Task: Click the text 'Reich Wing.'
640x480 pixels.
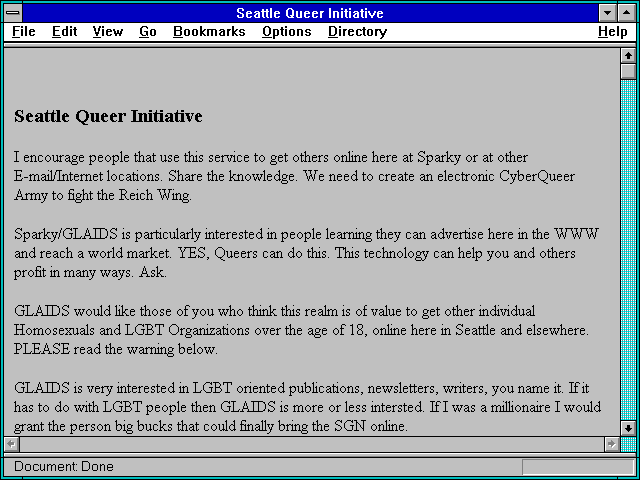Action: click(x=155, y=196)
